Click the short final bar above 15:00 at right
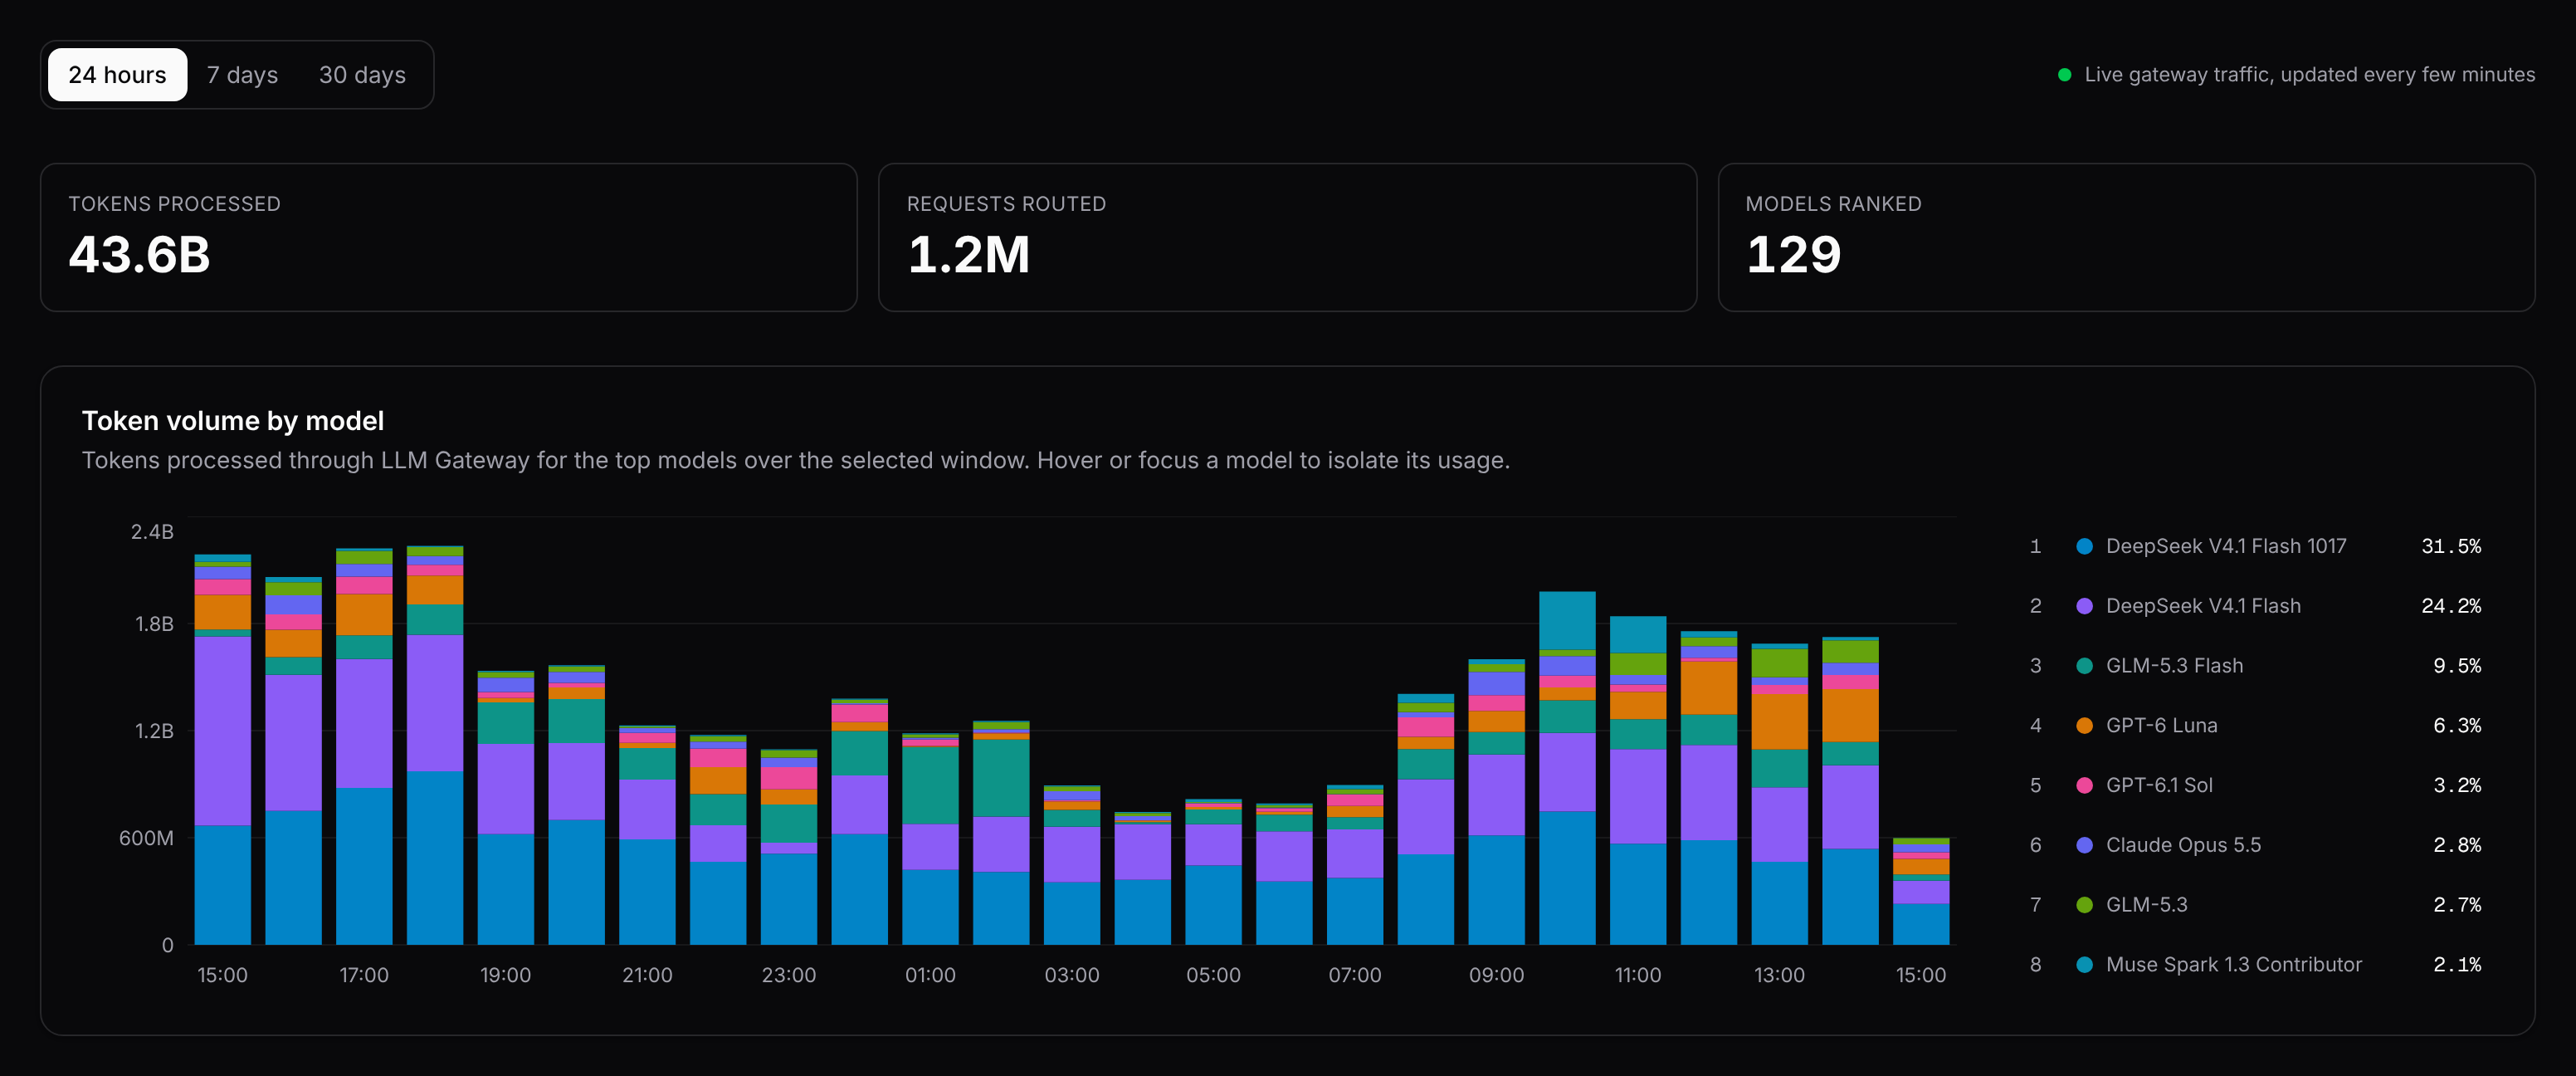Screen dimensions: 2576x1076 (x=1921, y=891)
